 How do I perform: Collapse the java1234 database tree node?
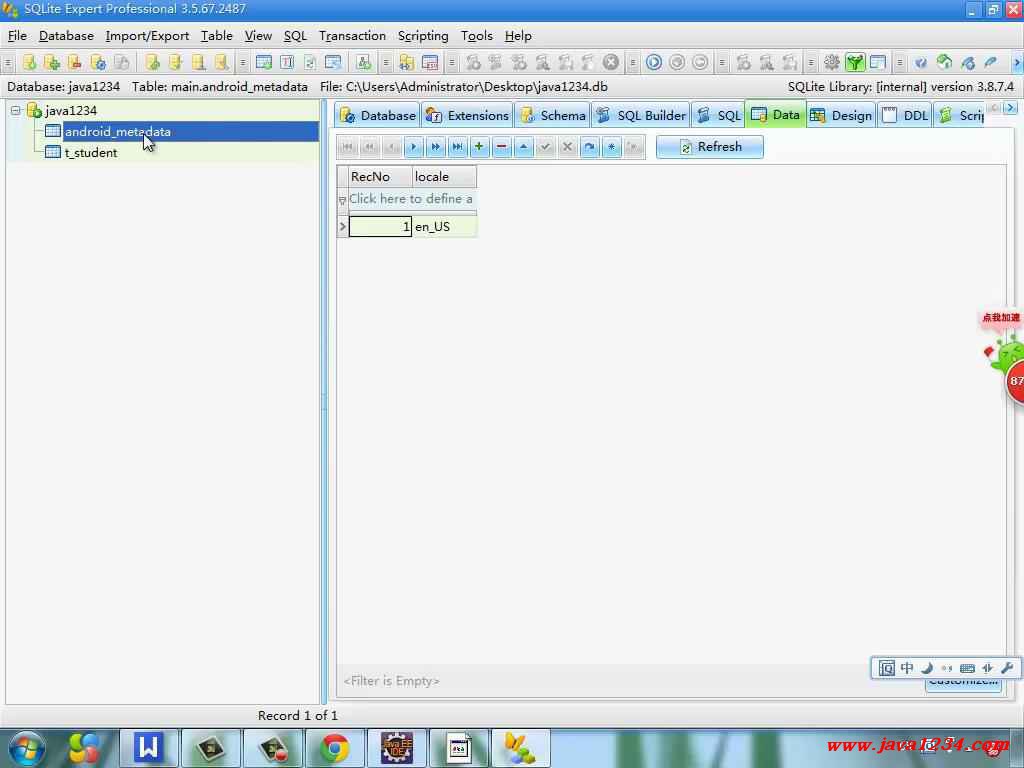click(x=16, y=110)
